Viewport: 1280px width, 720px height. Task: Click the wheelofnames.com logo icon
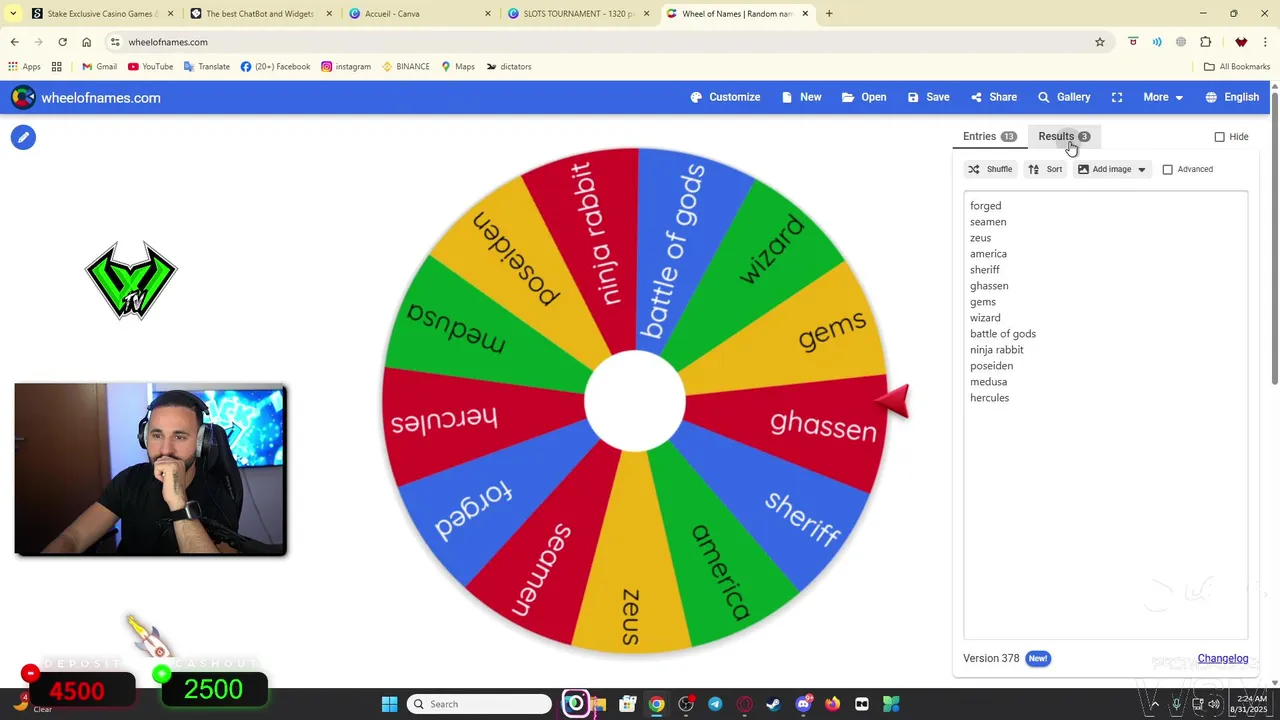(x=23, y=97)
